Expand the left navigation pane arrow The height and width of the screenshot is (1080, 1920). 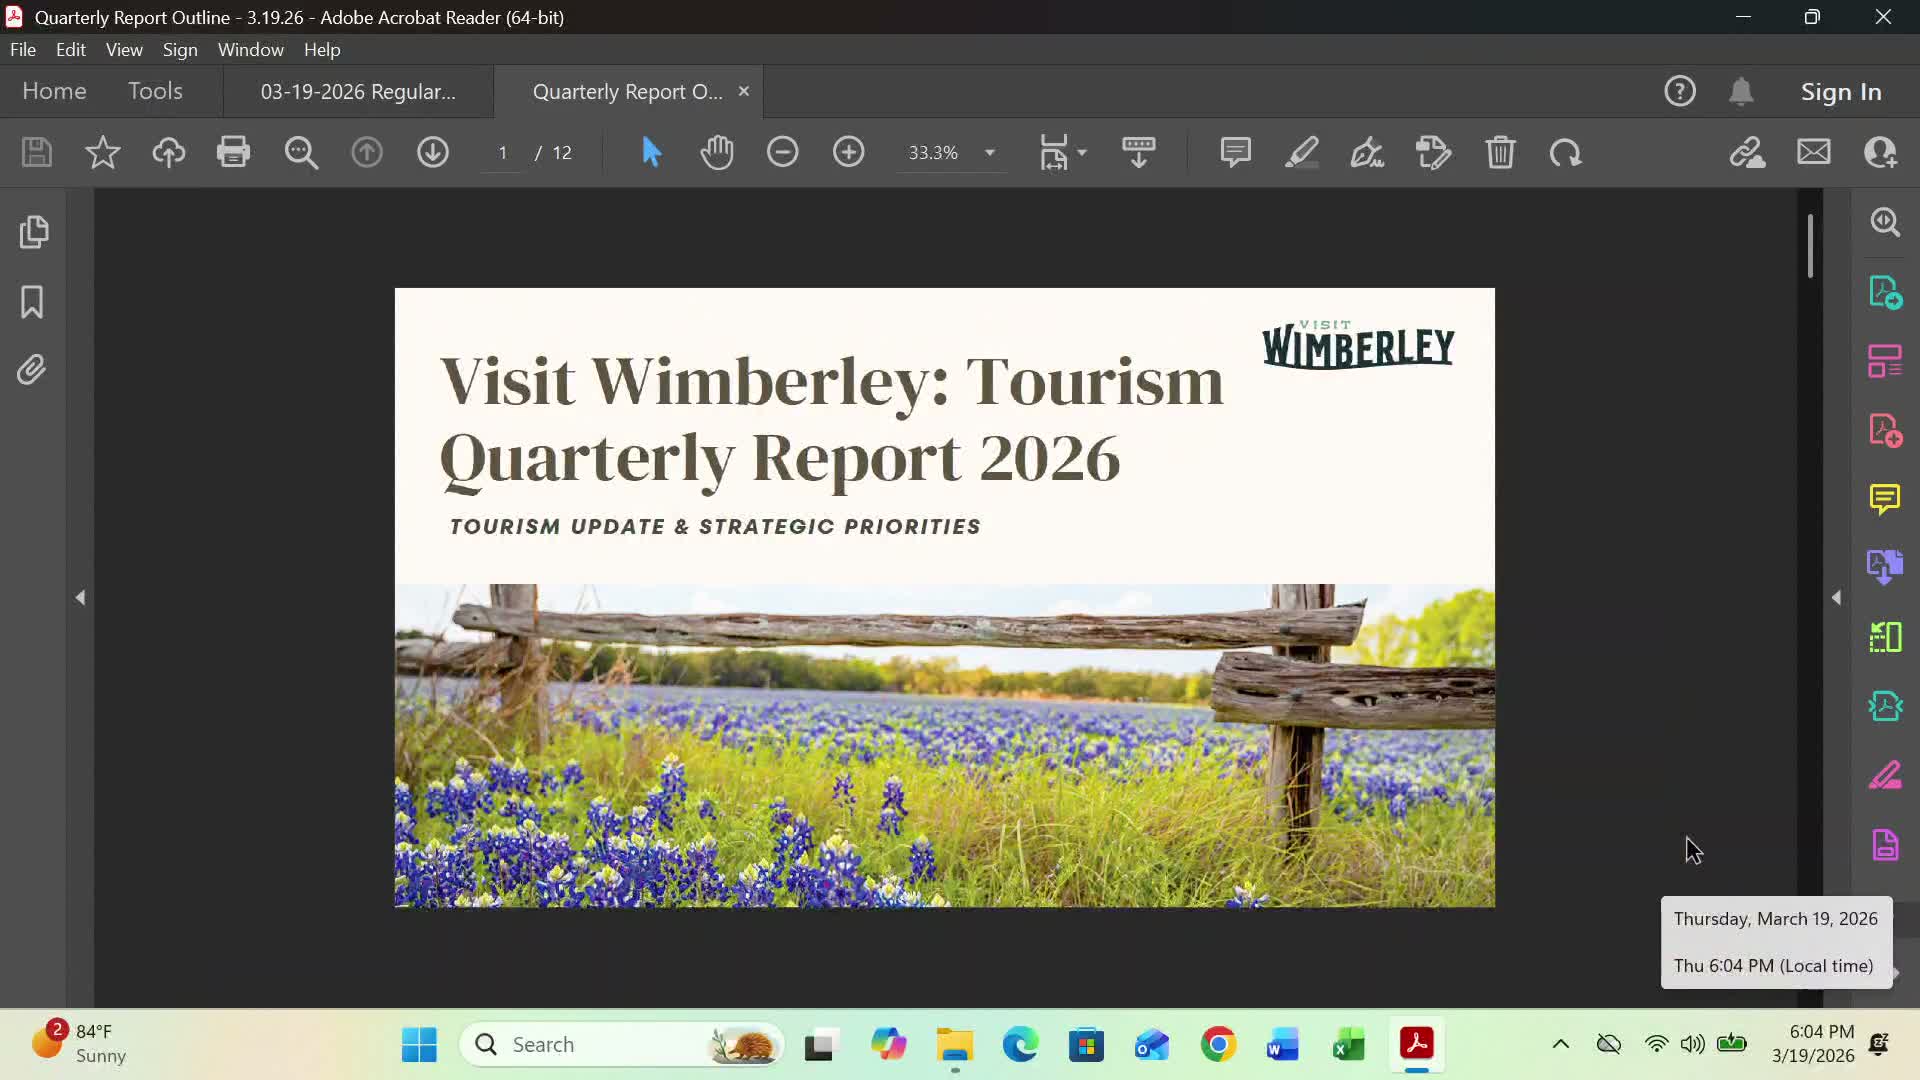point(80,597)
